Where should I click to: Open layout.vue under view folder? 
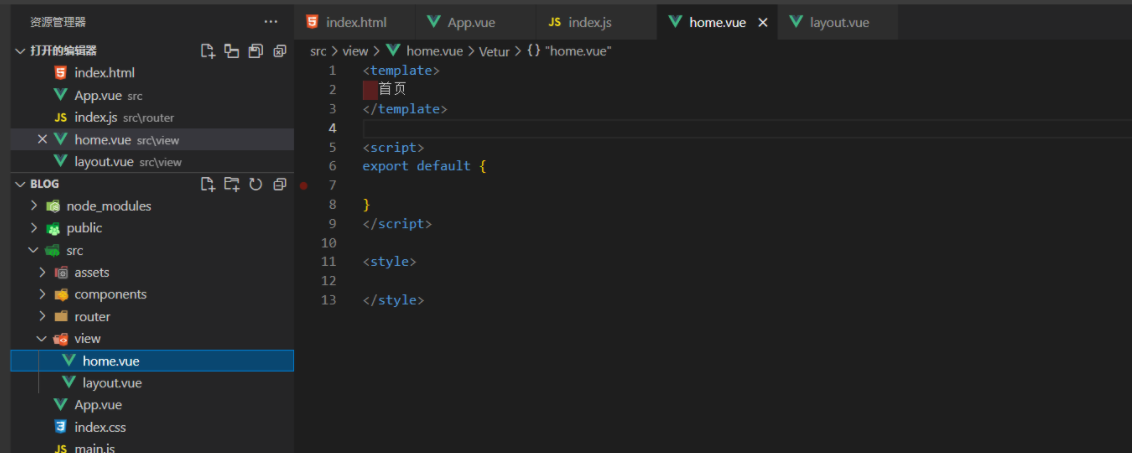tap(152, 383)
